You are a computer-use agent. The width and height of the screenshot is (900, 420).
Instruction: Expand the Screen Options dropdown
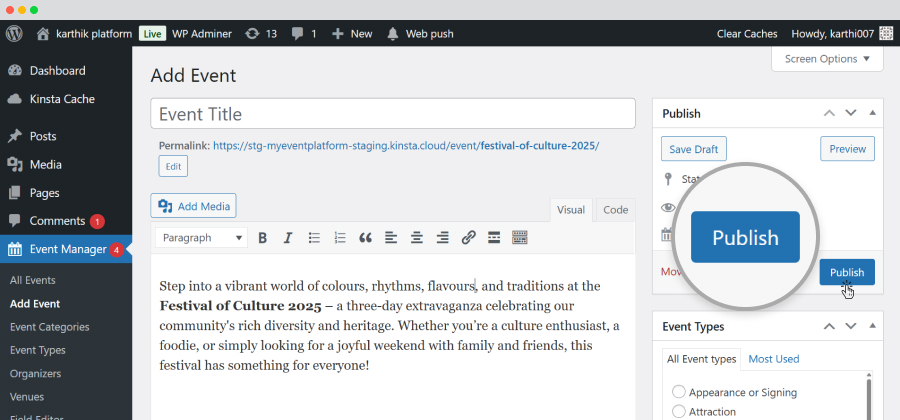[x=827, y=59]
